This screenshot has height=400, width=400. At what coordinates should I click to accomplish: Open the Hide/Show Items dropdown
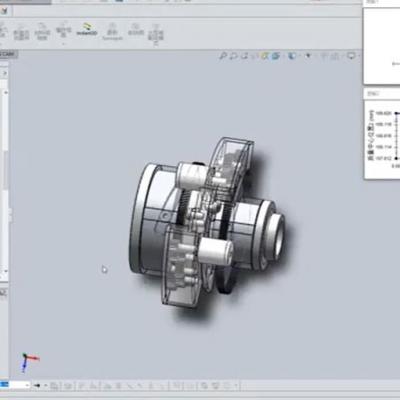pos(308,56)
